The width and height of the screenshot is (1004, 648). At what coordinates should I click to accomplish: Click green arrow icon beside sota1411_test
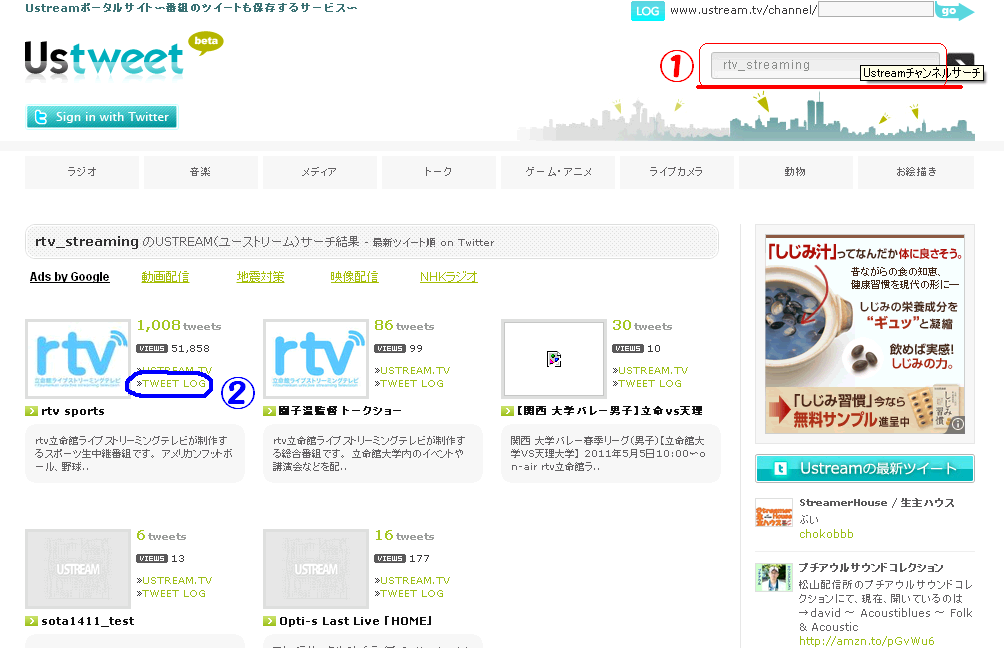point(31,621)
